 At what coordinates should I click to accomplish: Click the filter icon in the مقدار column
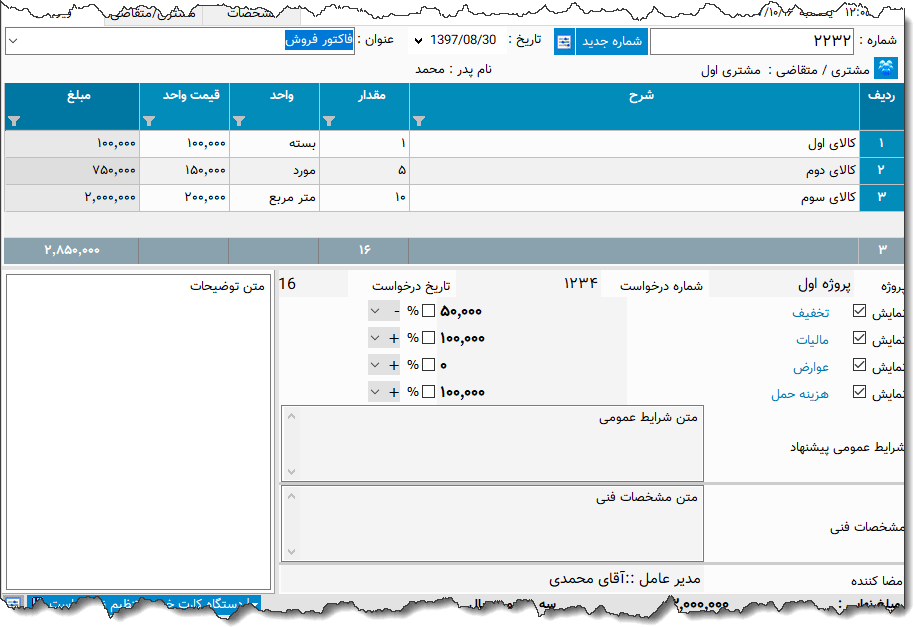pos(333,120)
